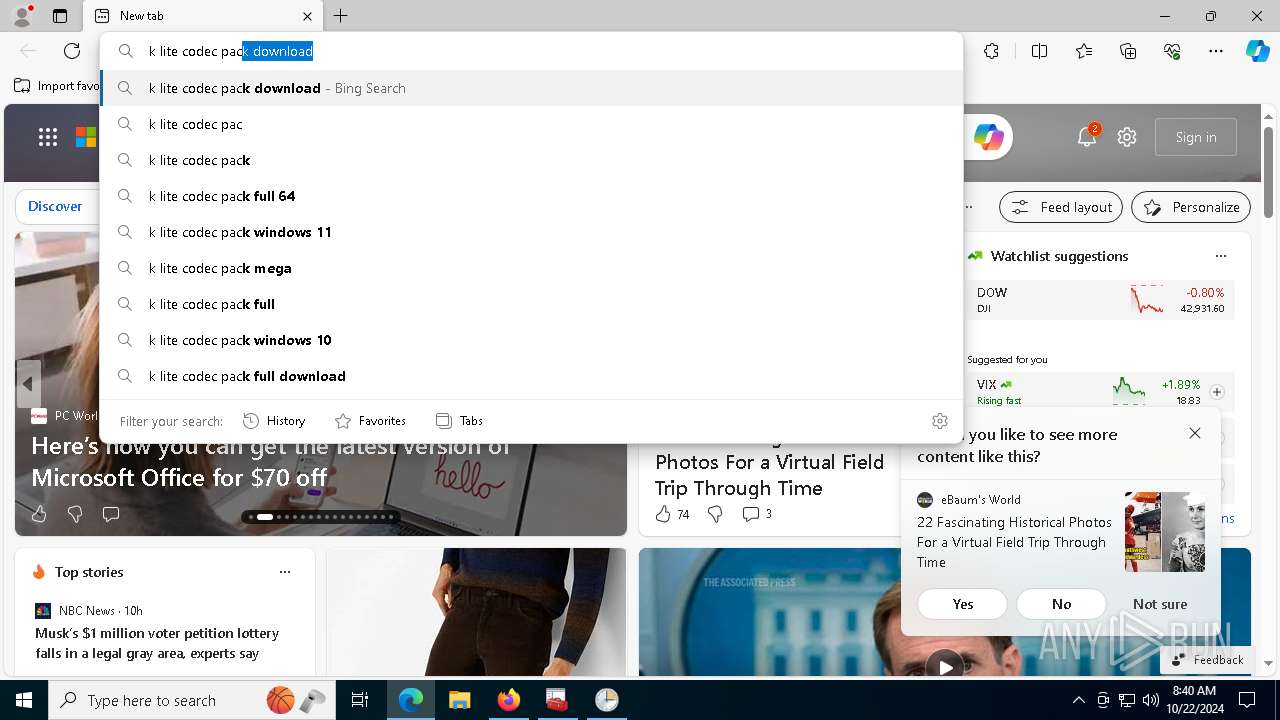Screen dimensions: 1280x720
Task: Select the plain 'k lite codec pack' suggestion
Action: click(532, 160)
